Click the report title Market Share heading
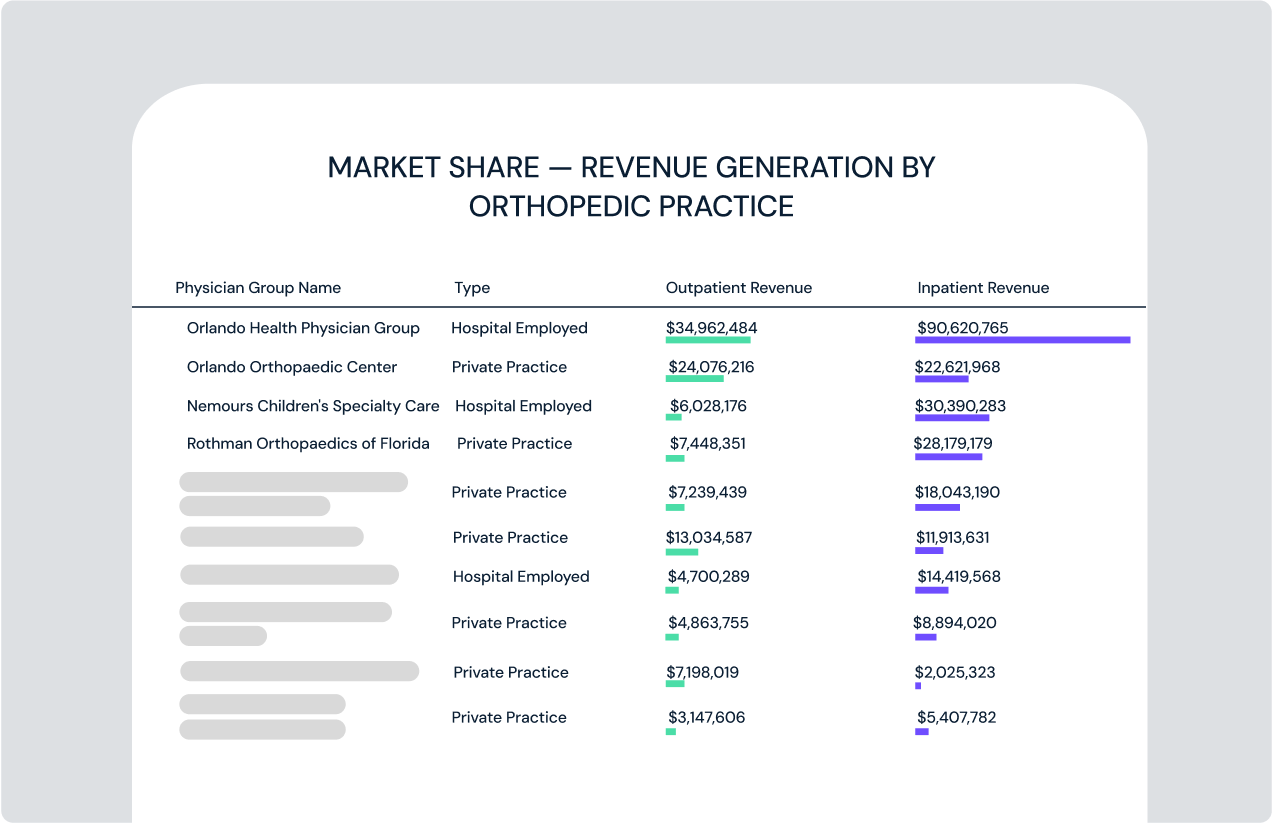Viewport: 1272px width, 826px height. click(x=632, y=186)
